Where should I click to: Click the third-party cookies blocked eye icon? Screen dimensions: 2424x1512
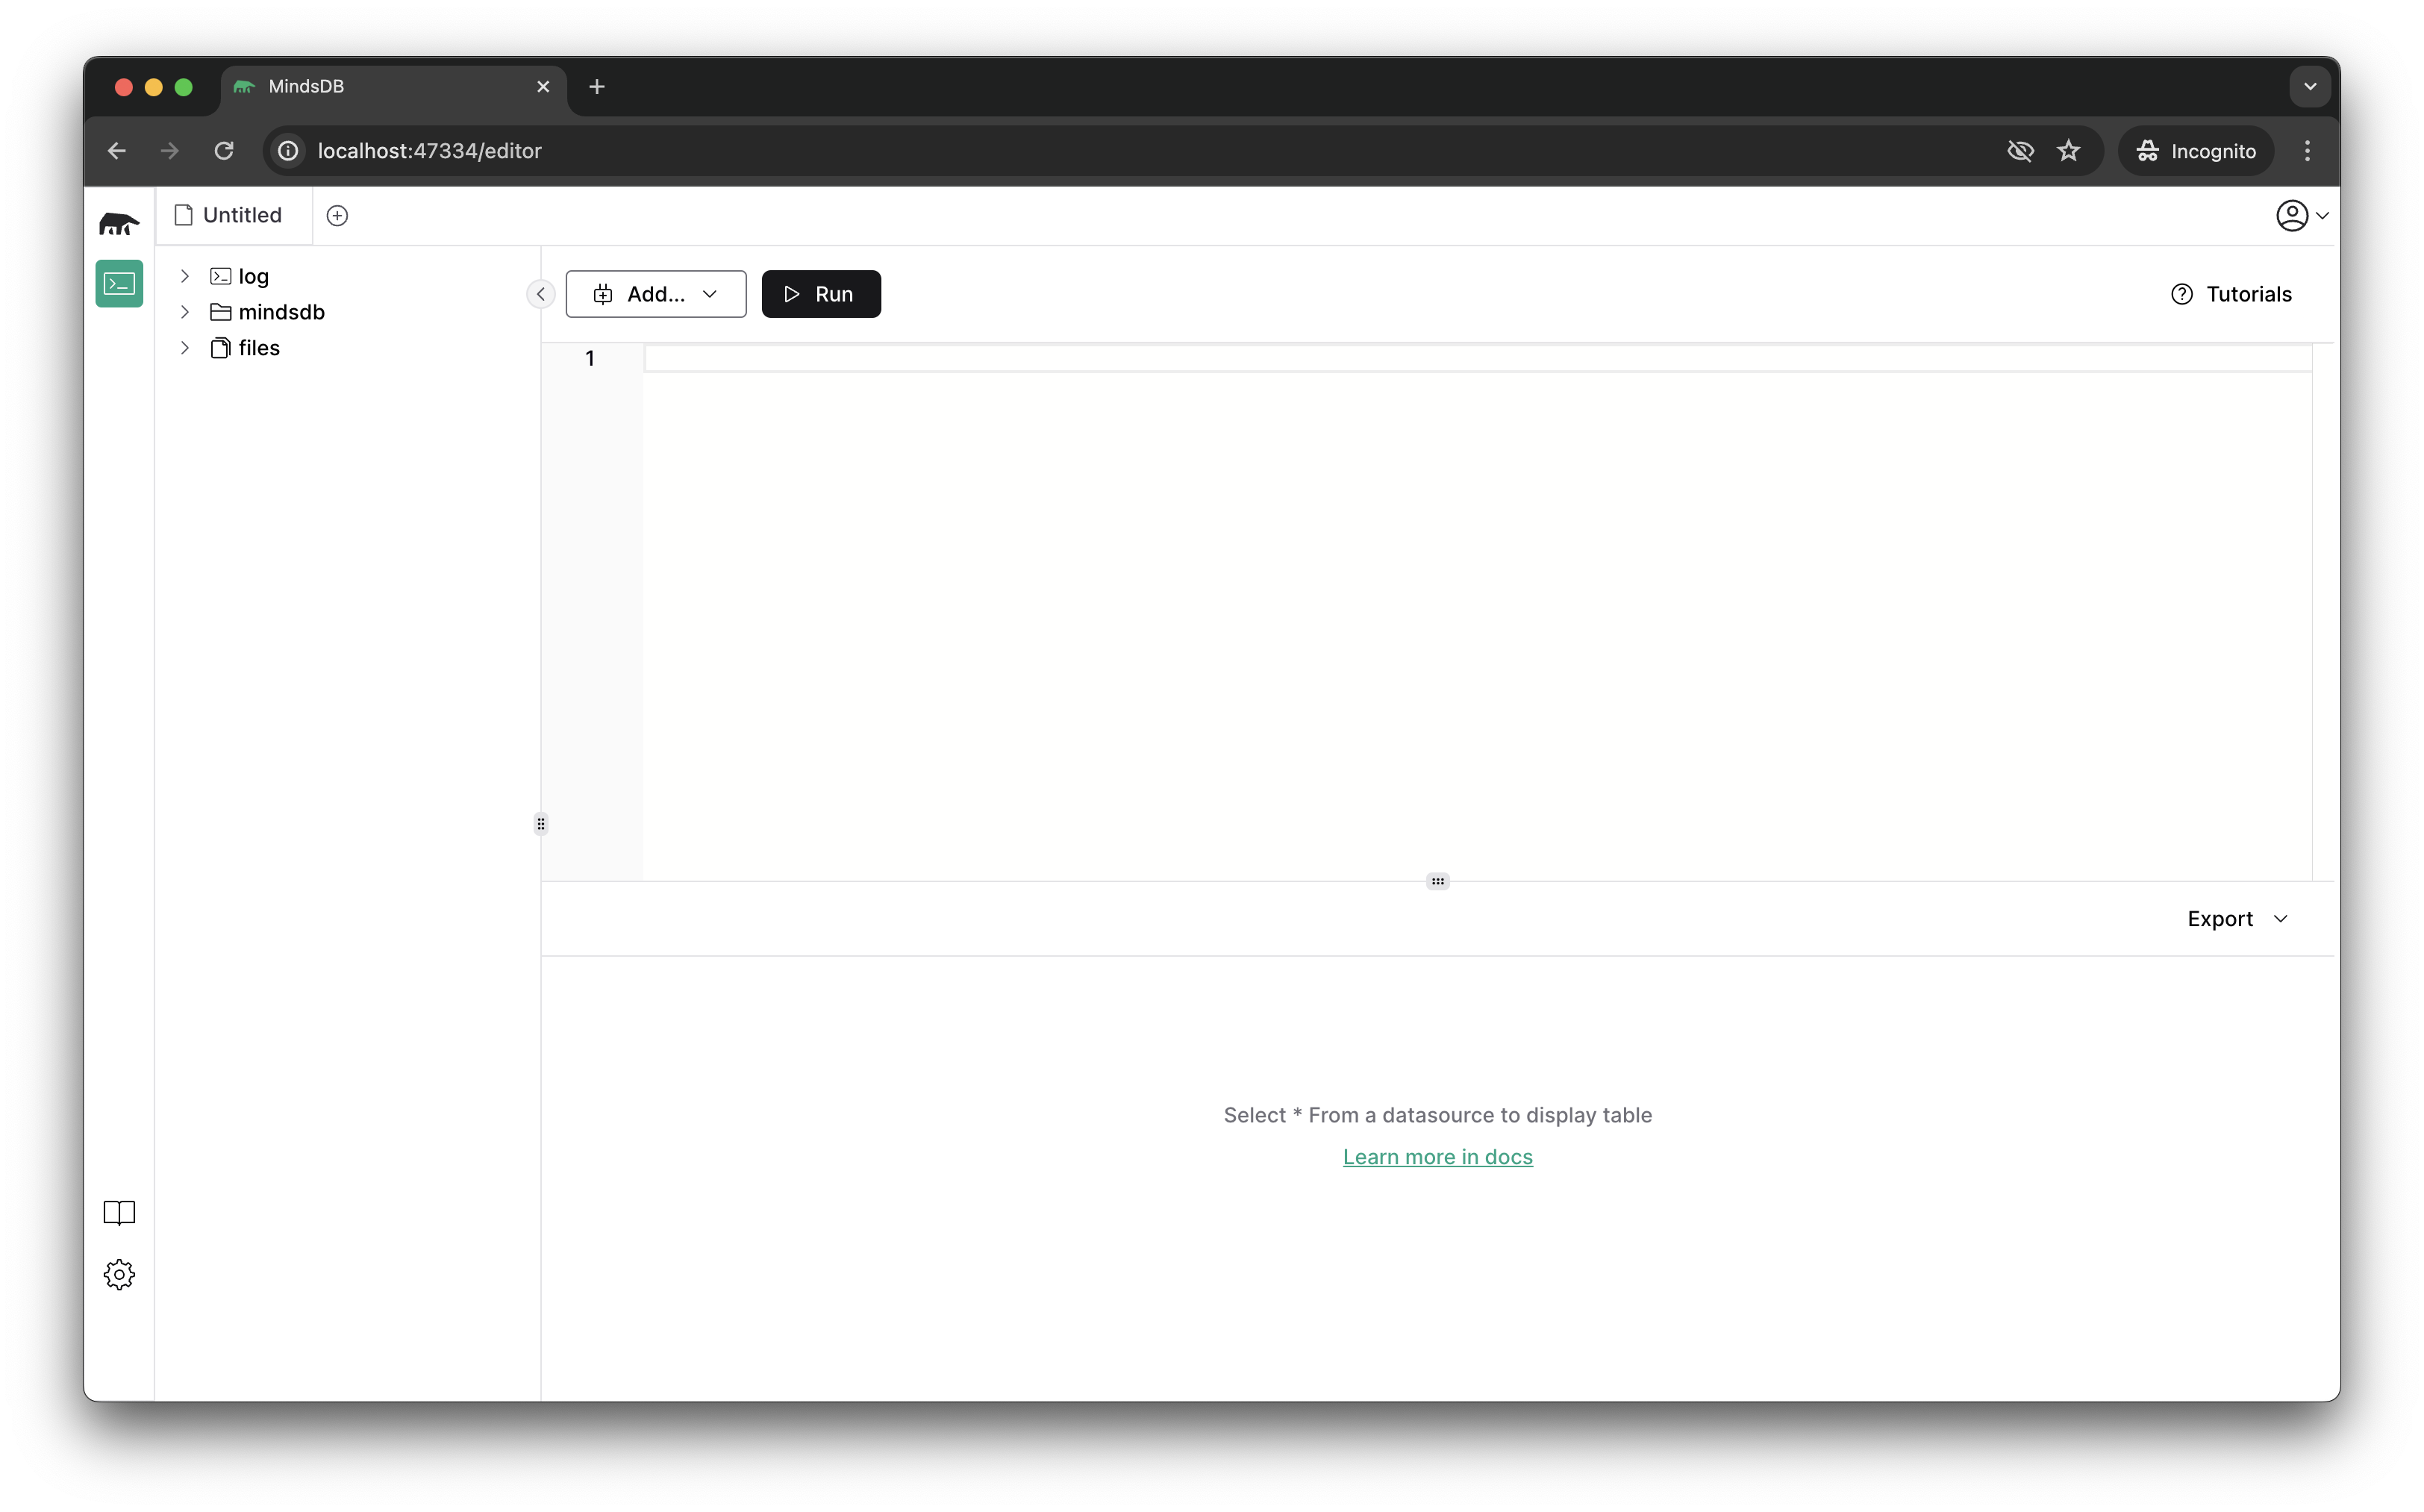[2019, 150]
